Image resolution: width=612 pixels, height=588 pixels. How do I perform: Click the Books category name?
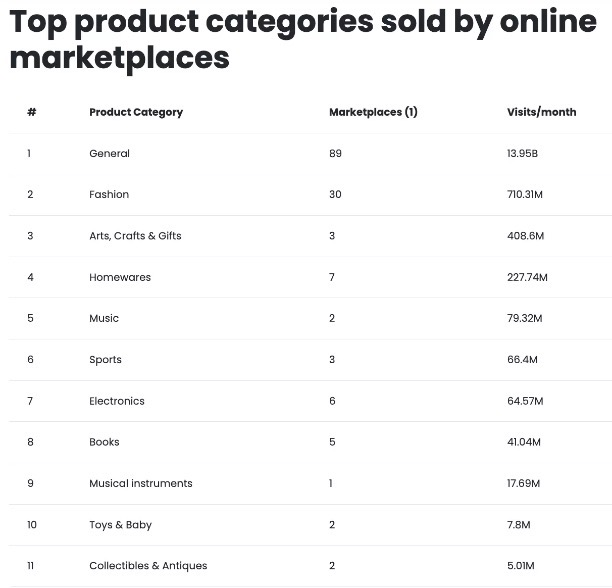tap(104, 442)
